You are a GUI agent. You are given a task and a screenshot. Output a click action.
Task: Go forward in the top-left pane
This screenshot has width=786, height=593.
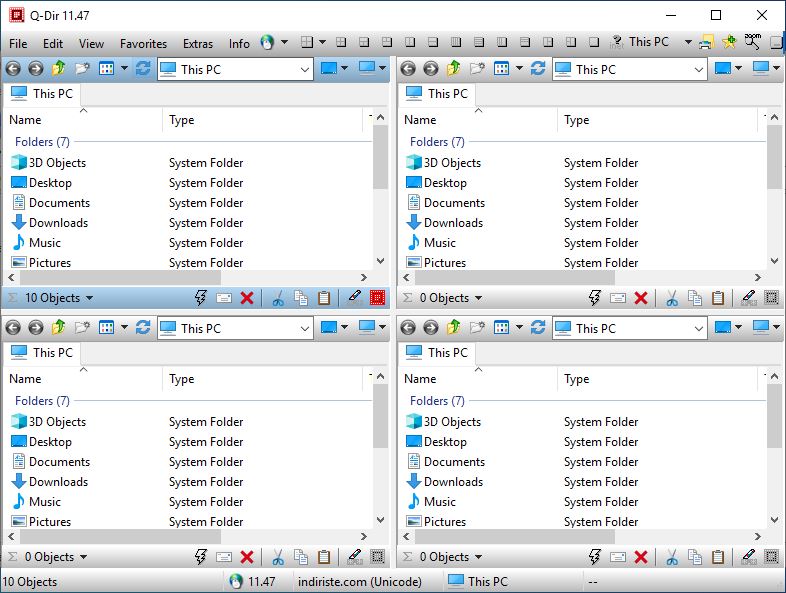(36, 68)
